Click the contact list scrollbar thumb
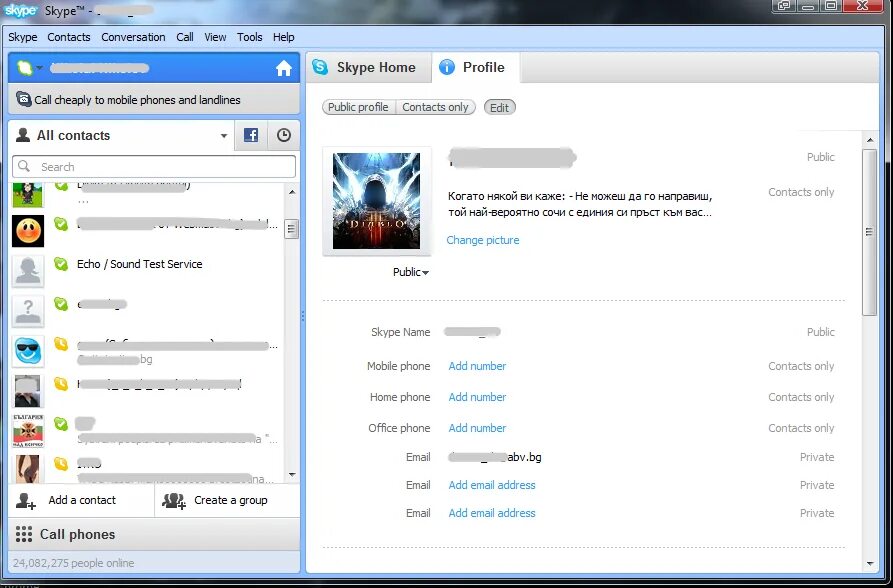The width and height of the screenshot is (893, 588). click(x=292, y=229)
